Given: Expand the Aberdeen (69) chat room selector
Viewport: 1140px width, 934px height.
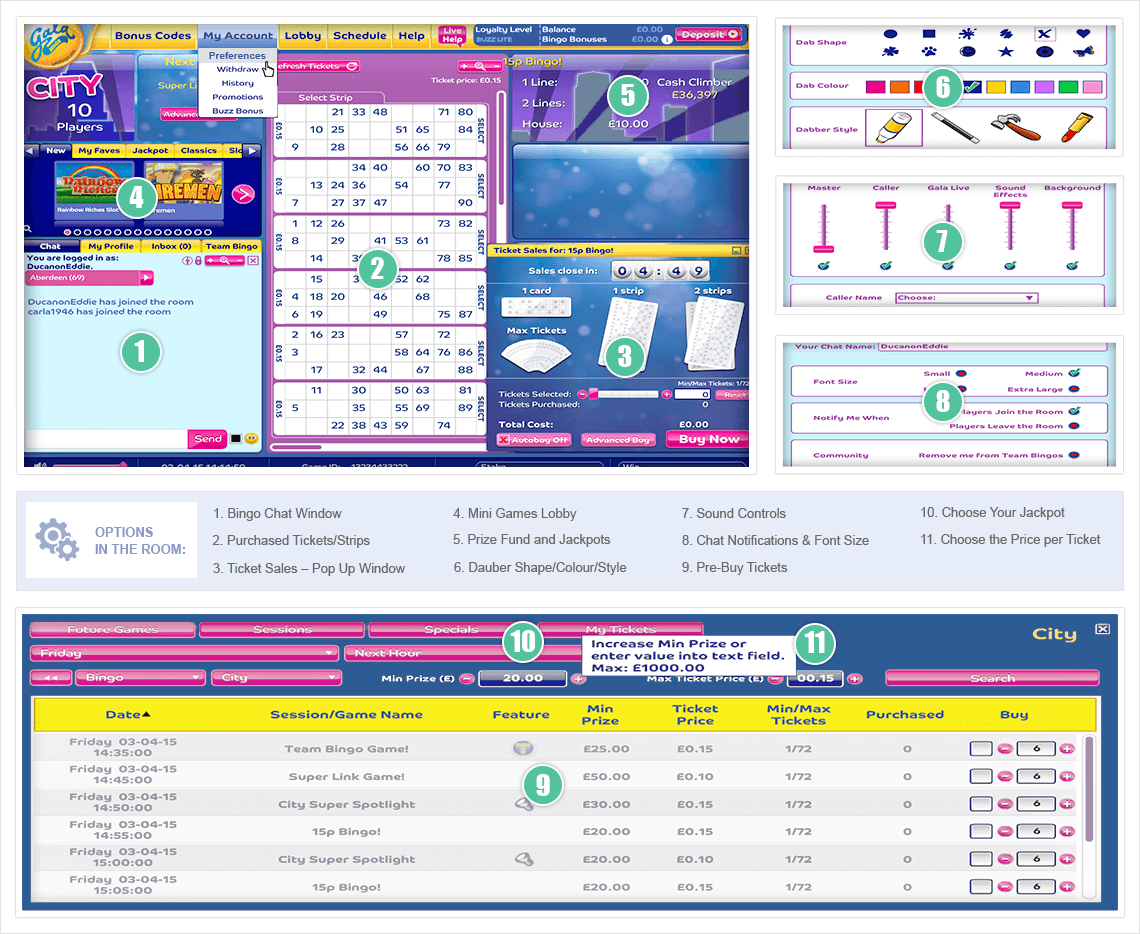Looking at the screenshot, I should pos(89,278).
